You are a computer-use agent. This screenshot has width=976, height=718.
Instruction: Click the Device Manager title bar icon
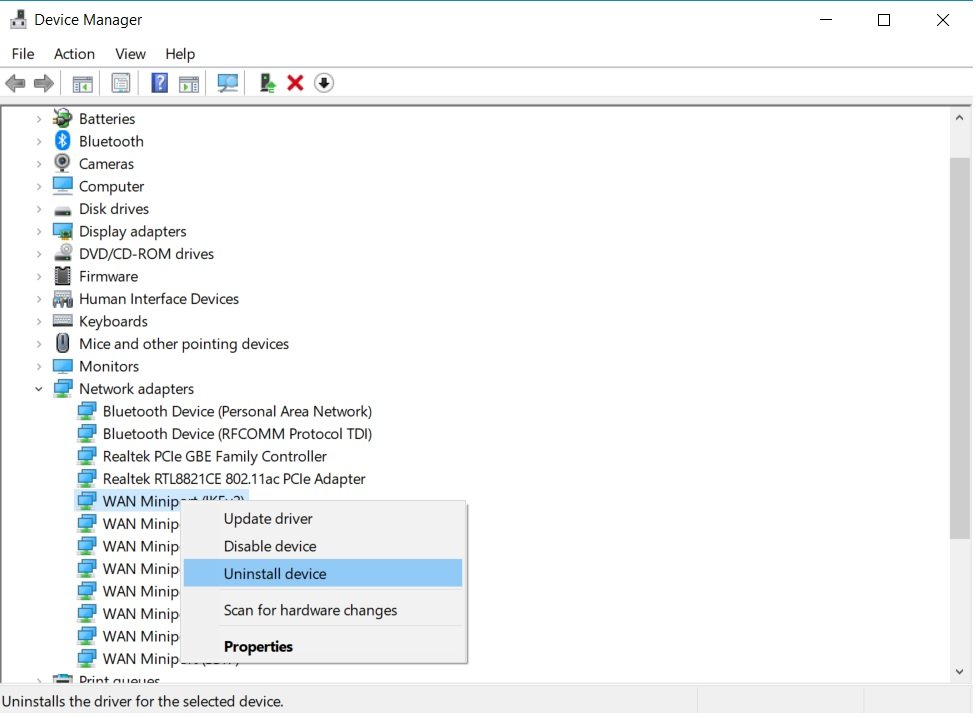coord(19,19)
